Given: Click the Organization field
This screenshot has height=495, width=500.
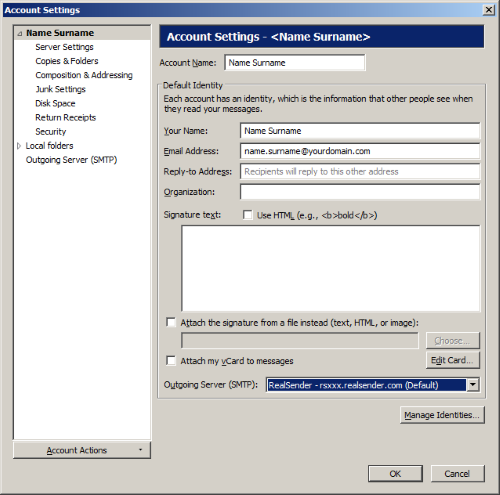Looking at the screenshot, I should coord(360,192).
